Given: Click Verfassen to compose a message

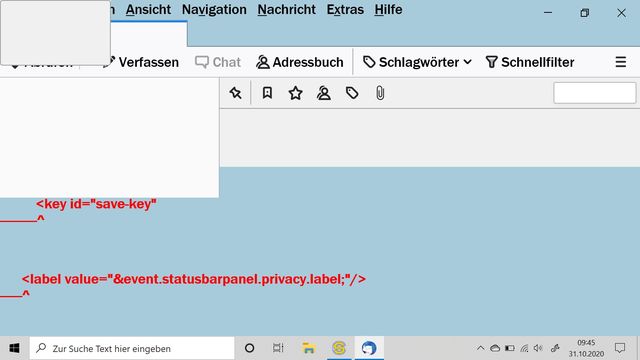Looking at the screenshot, I should 143,62.
